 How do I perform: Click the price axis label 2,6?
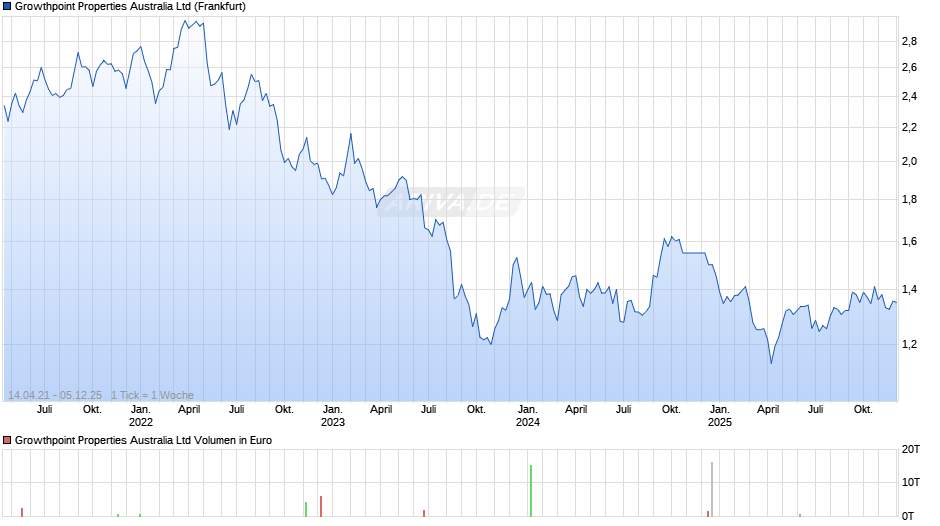[x=909, y=68]
